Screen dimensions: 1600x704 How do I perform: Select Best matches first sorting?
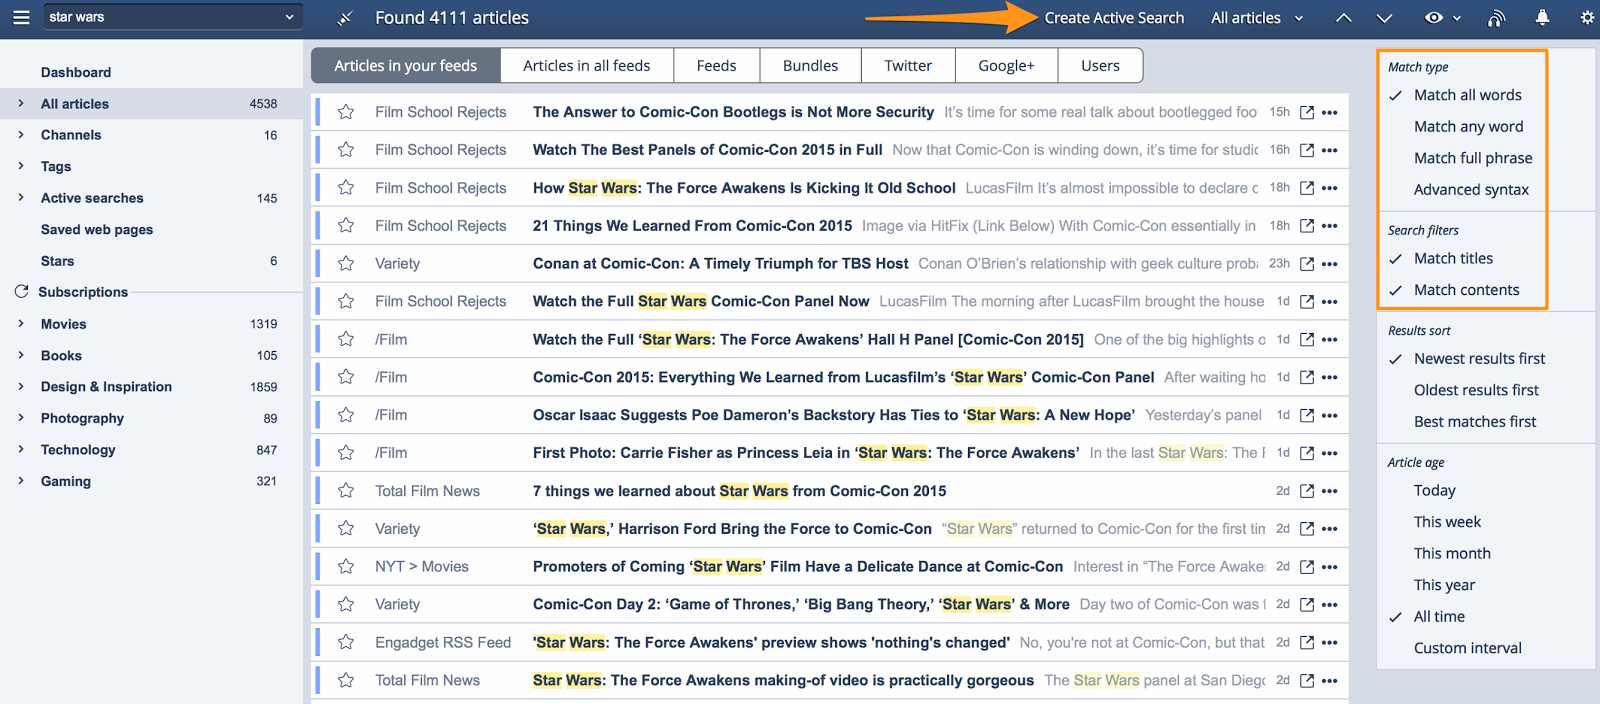(x=1474, y=421)
